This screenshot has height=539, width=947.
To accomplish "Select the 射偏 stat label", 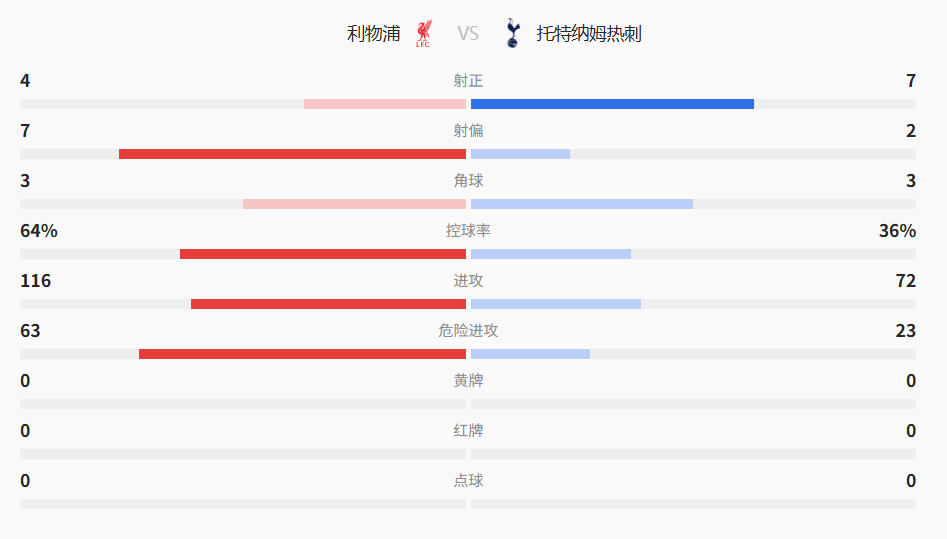I will tap(468, 131).
